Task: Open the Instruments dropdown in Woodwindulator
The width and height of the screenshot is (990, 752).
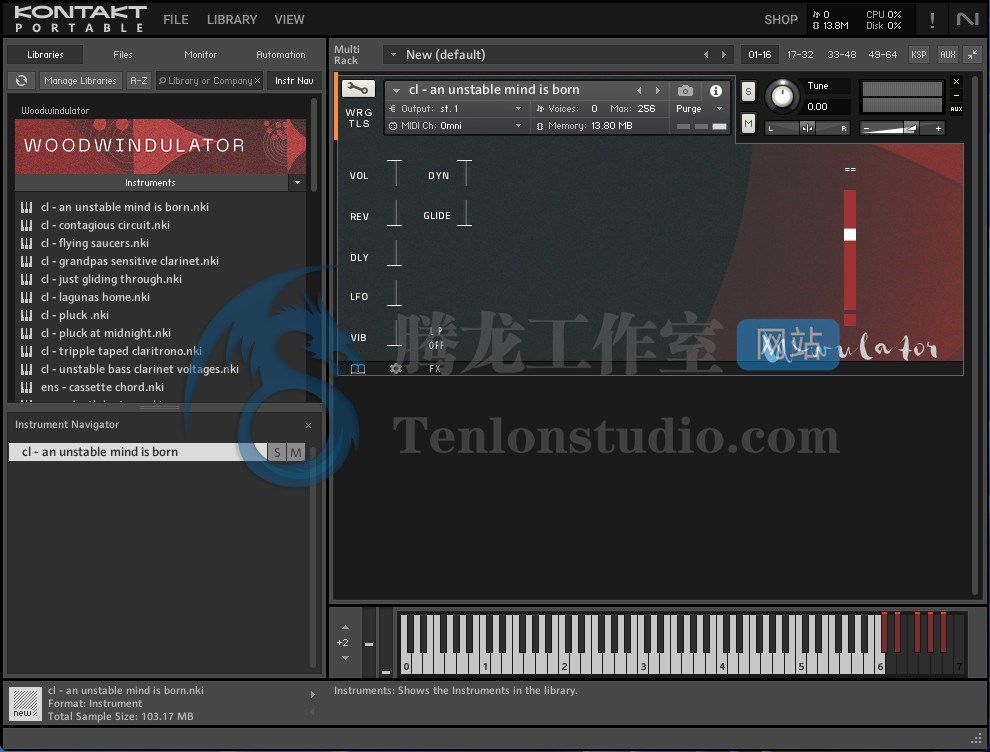Action: (297, 182)
